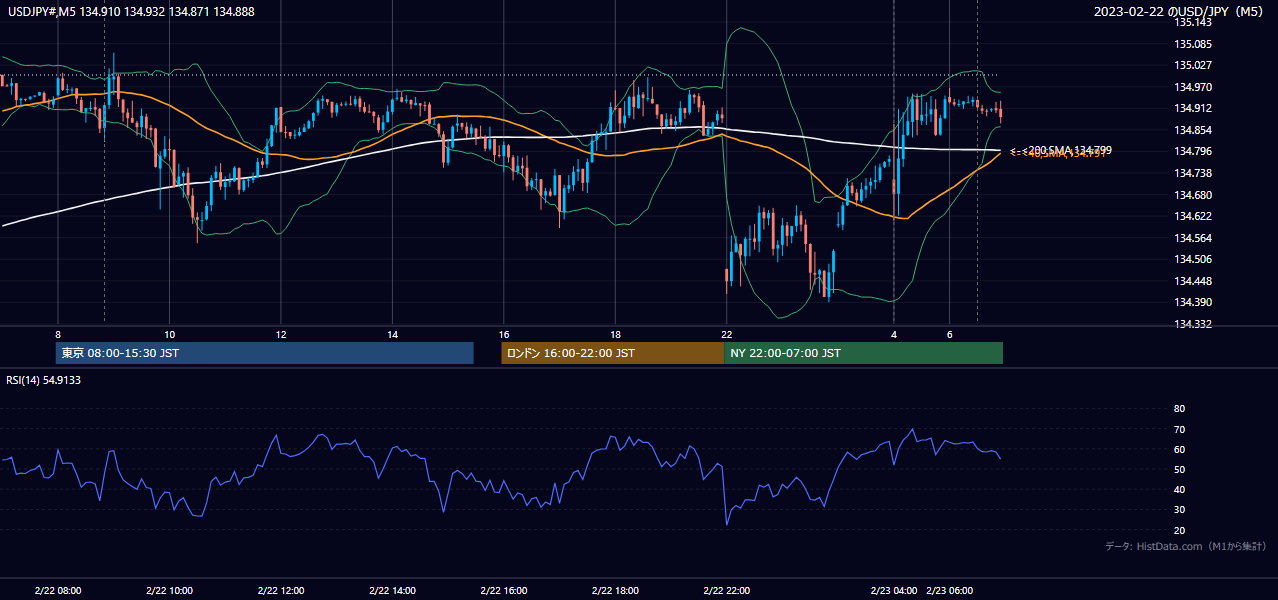Click the 134.506 price axis label
1278x600 pixels.
click(x=1193, y=259)
